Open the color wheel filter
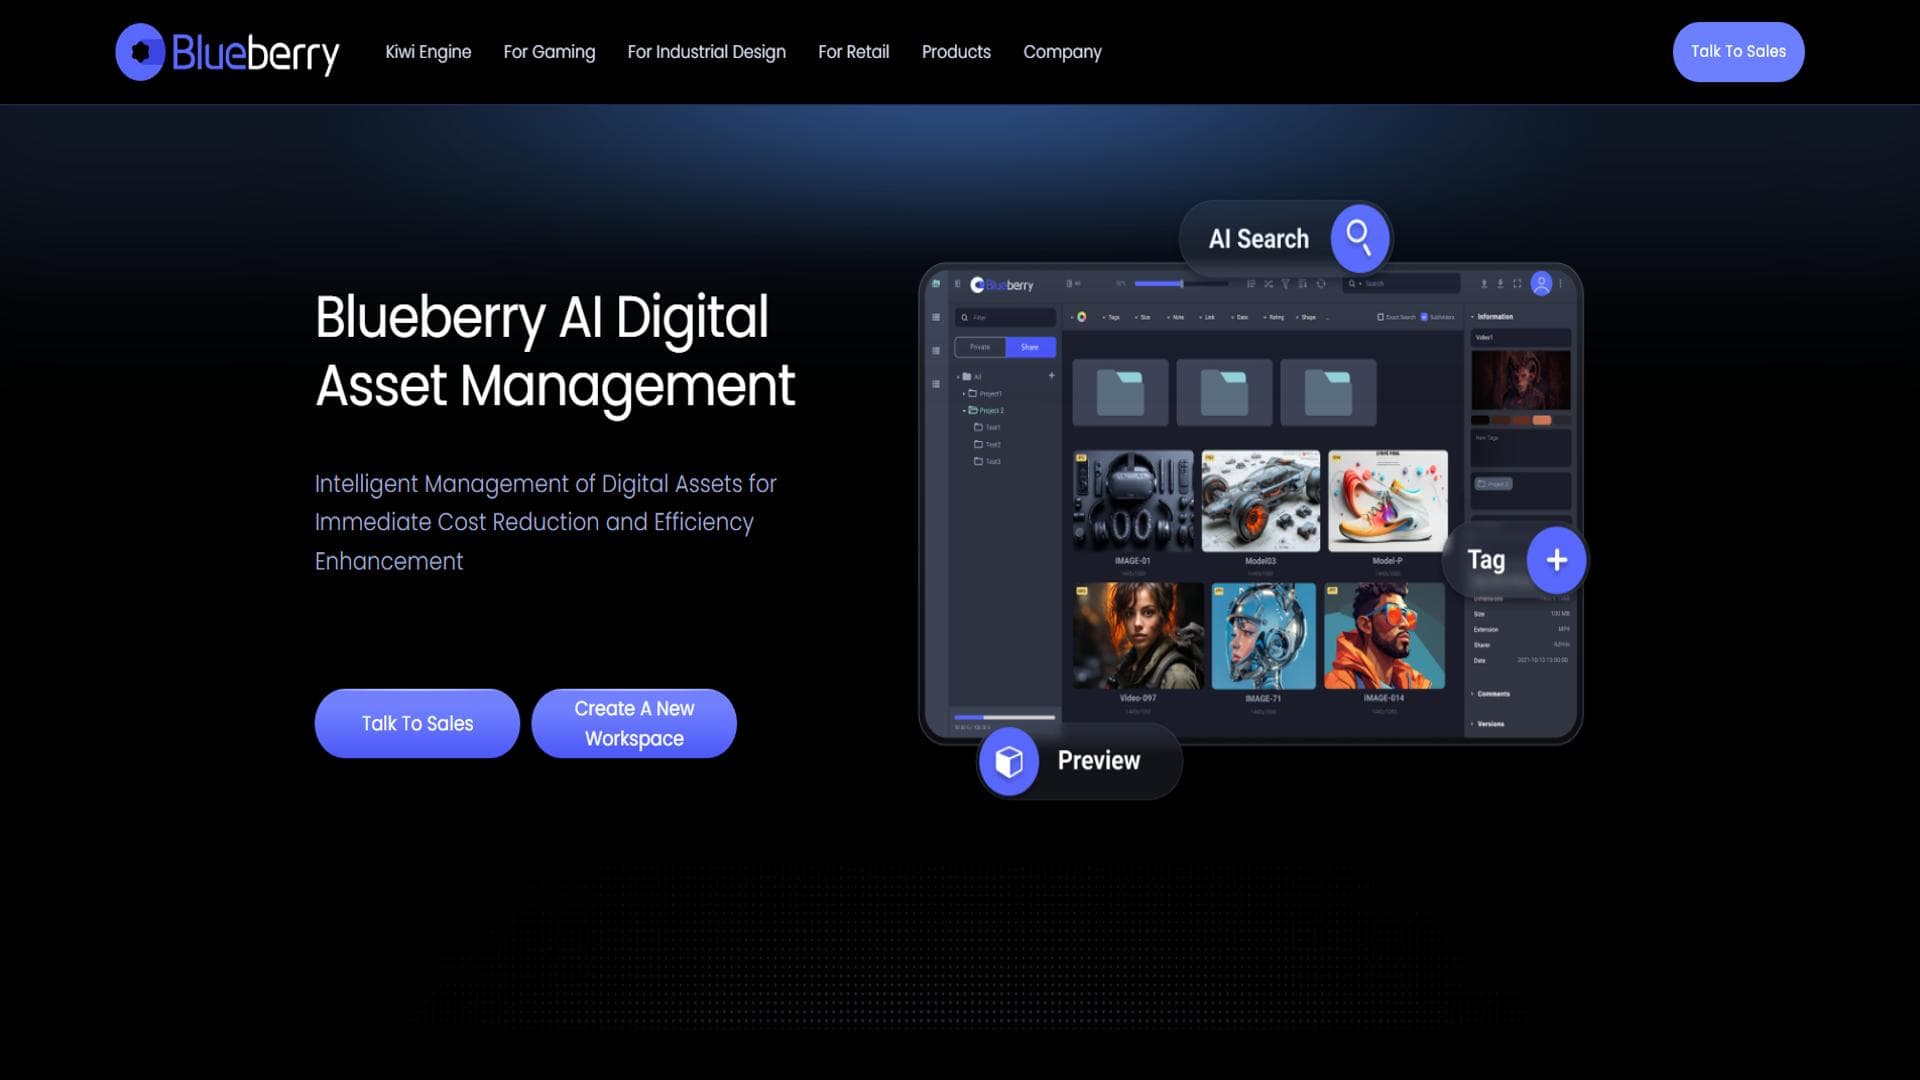1920x1080 pixels. click(1082, 317)
